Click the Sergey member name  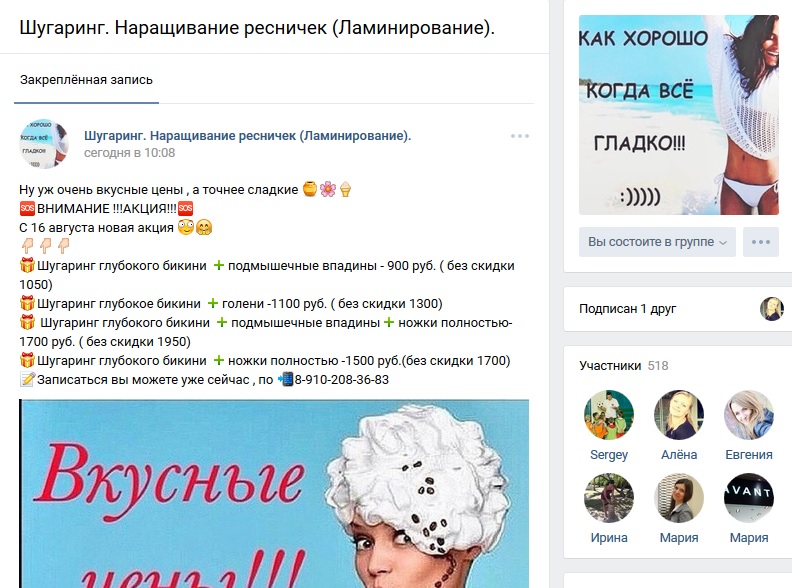609,455
